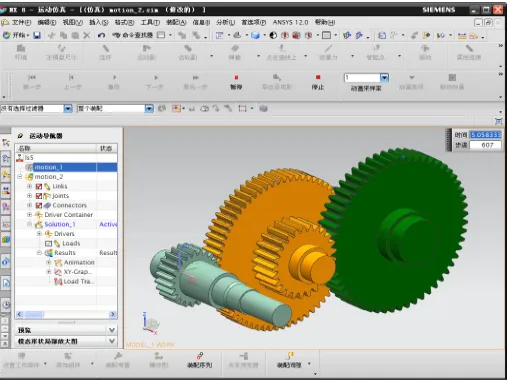Select the Driver Container item

69,215
